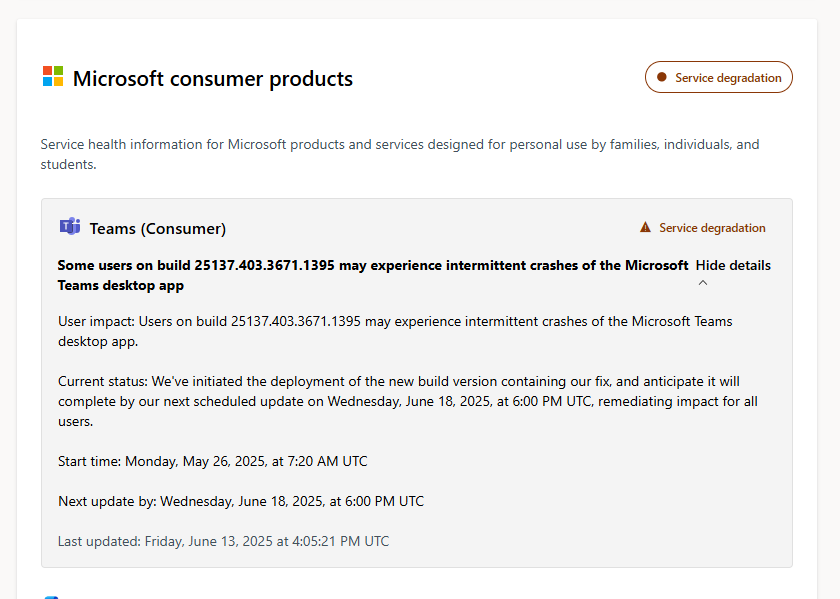Click the bold intermittent crashes headline

click(x=372, y=275)
